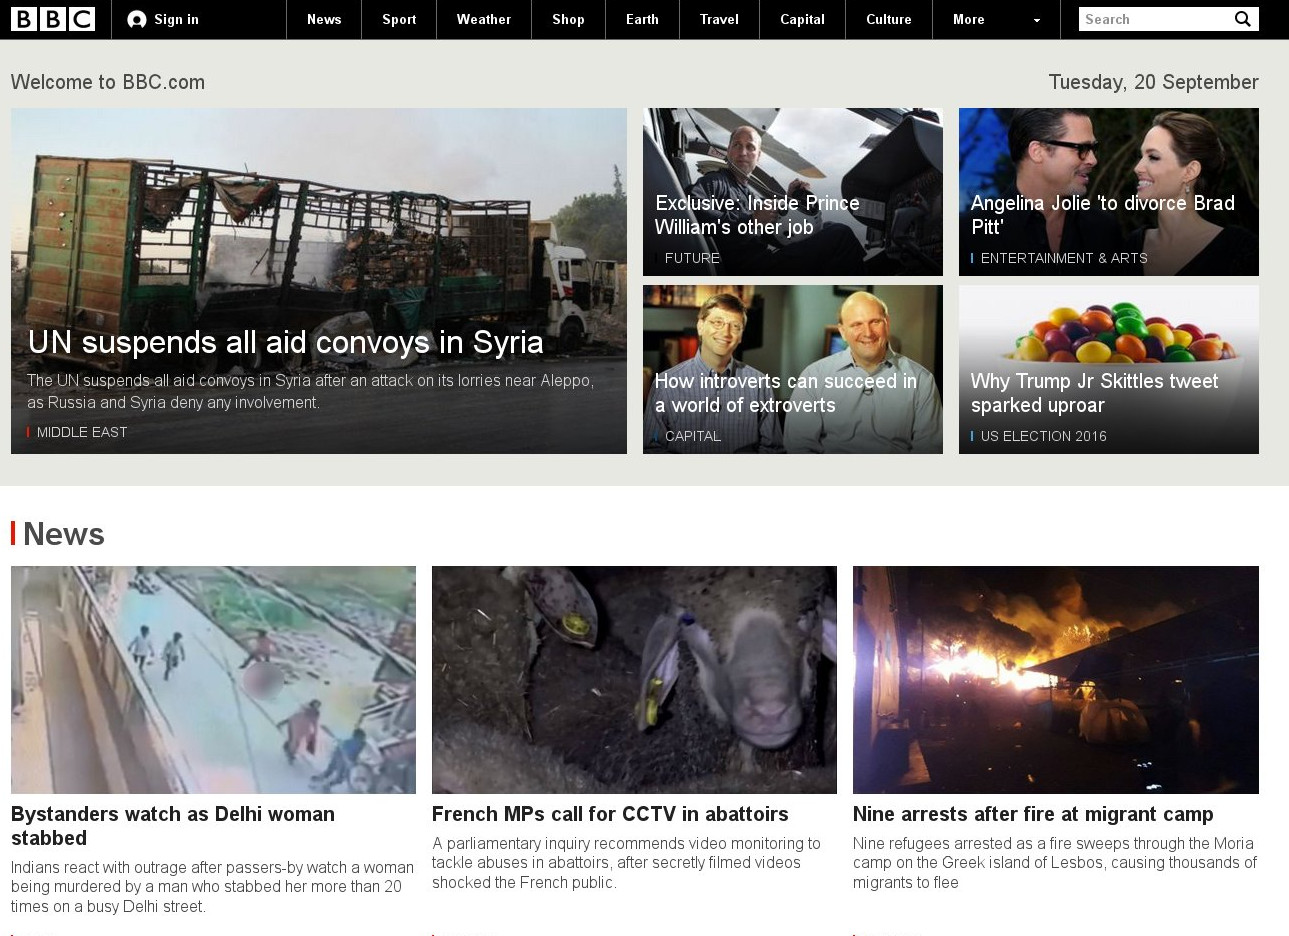Click the MIDDLE EAST category tag
This screenshot has height=936, width=1289.
point(82,432)
